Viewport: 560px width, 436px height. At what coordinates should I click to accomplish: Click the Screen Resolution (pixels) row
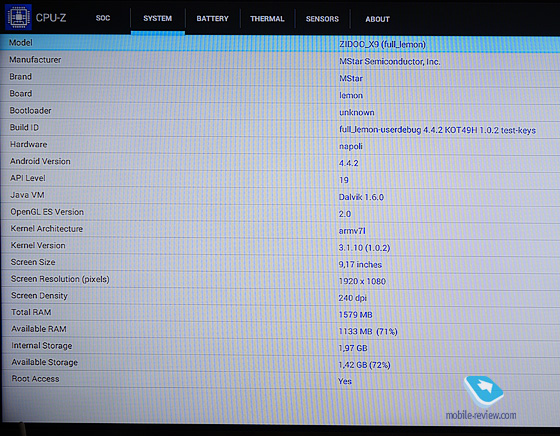(x=280, y=280)
